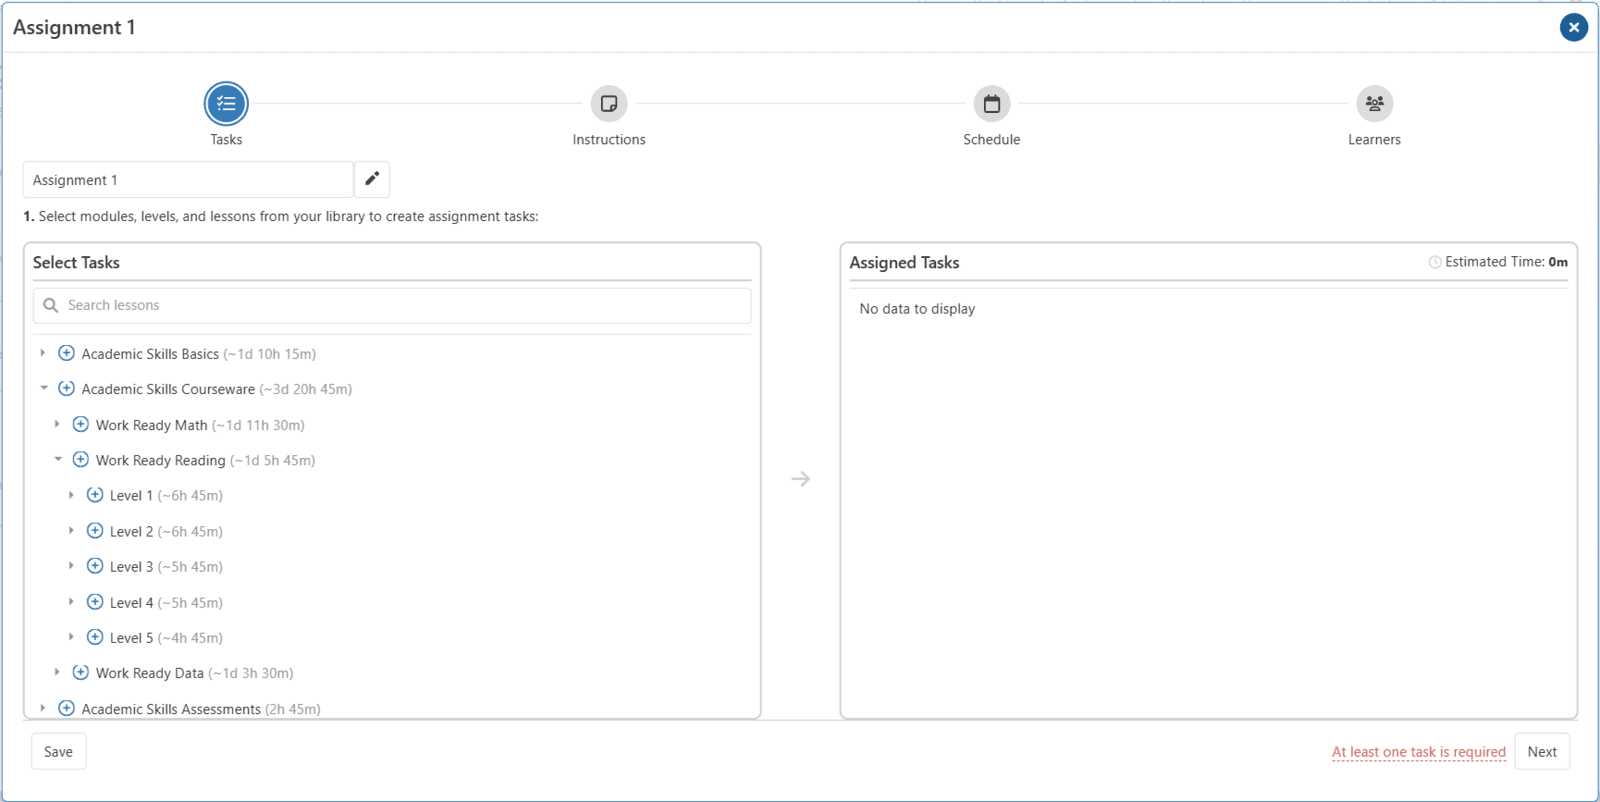Image resolution: width=1600 pixels, height=802 pixels.
Task: Collapse Work Ready Reading tree node
Action: [x=57, y=459]
